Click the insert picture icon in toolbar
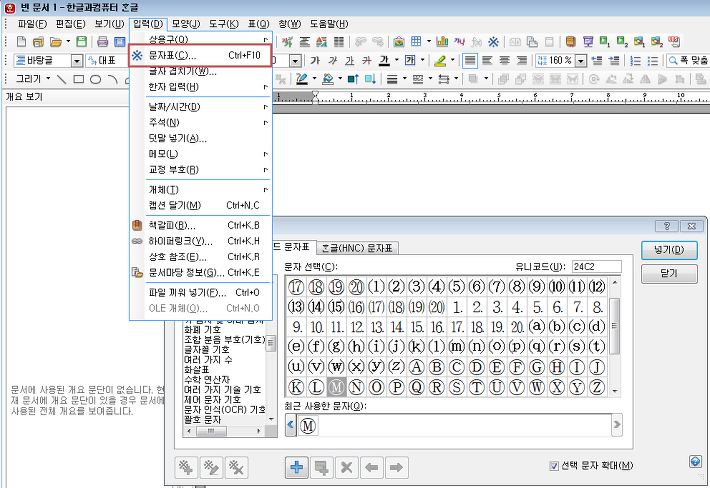The height and width of the screenshot is (488, 710). (398, 42)
